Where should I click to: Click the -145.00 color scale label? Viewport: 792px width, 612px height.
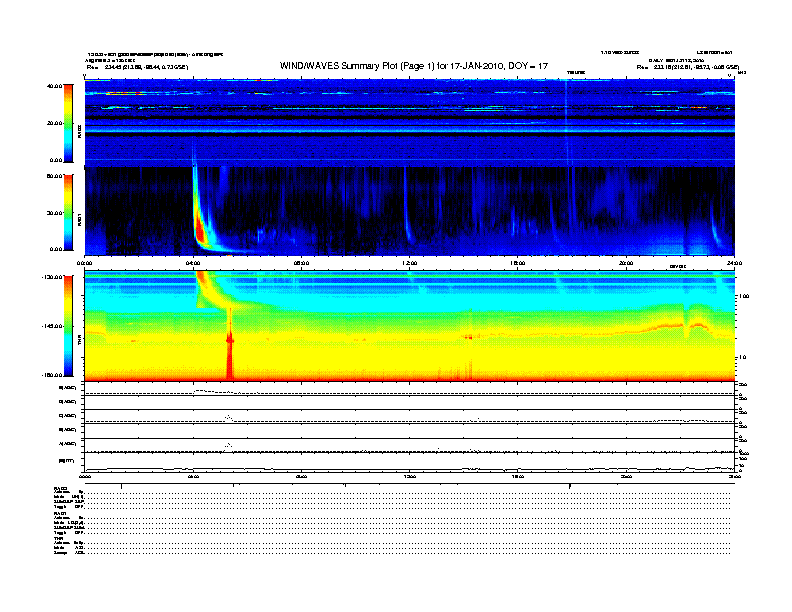coord(52,326)
